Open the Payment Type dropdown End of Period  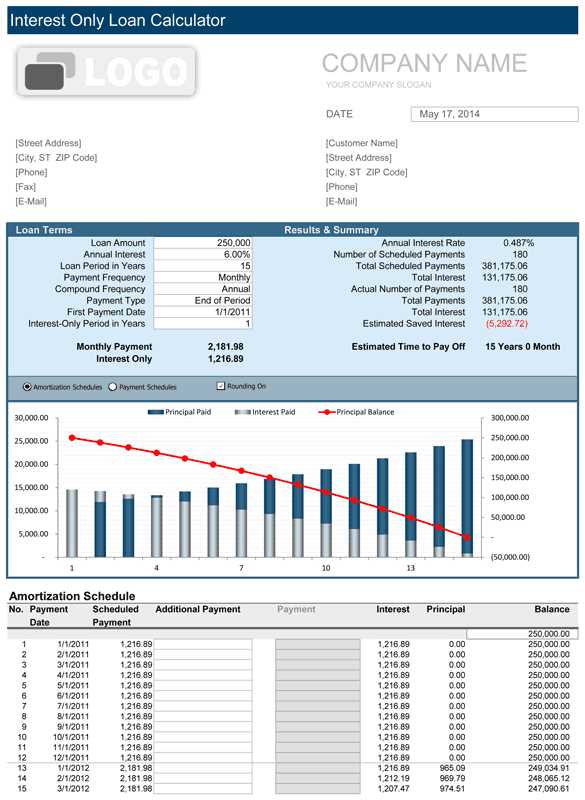point(202,301)
